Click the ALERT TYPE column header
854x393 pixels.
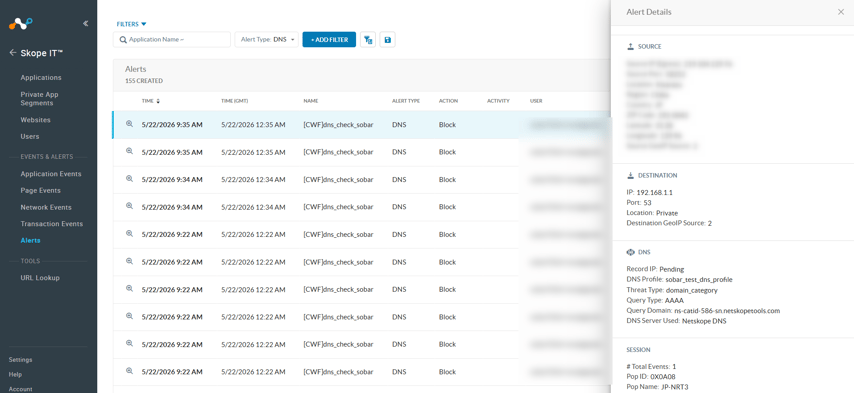click(x=406, y=101)
